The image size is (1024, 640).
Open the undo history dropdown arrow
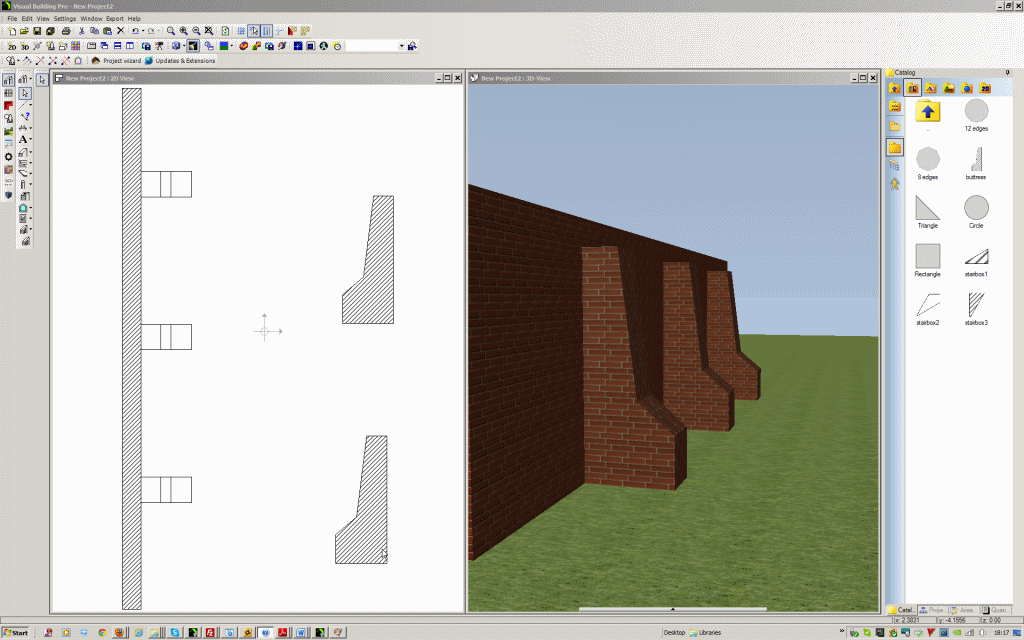[141, 31]
